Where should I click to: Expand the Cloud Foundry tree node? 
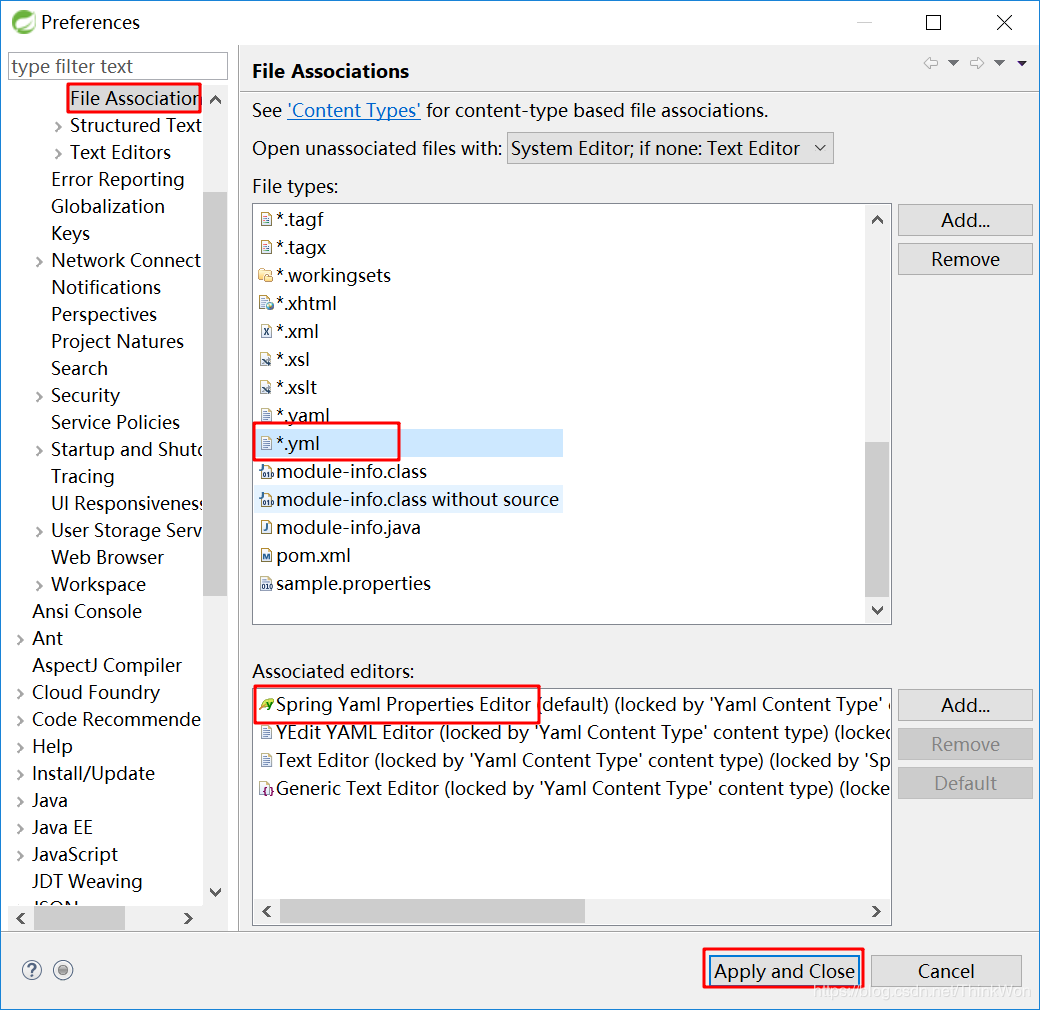click(x=20, y=693)
